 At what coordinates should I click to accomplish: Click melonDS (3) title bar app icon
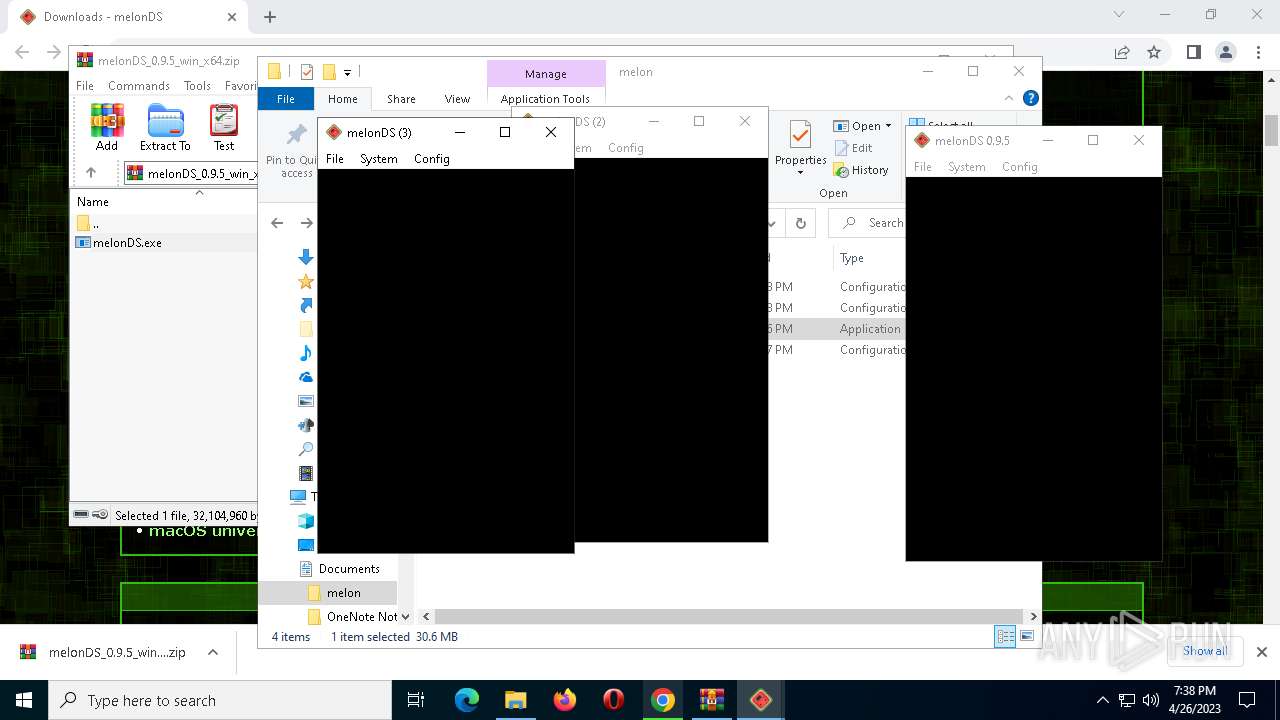point(334,132)
